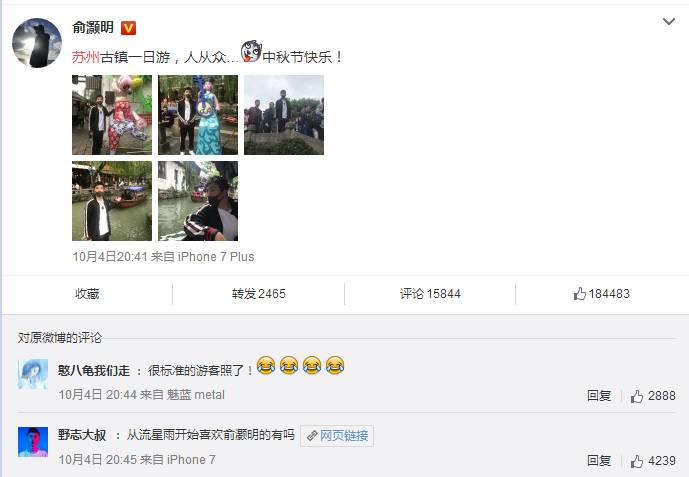This screenshot has width=689, height=477.
Task: Open the 转发 2465 tab
Action: 259,293
